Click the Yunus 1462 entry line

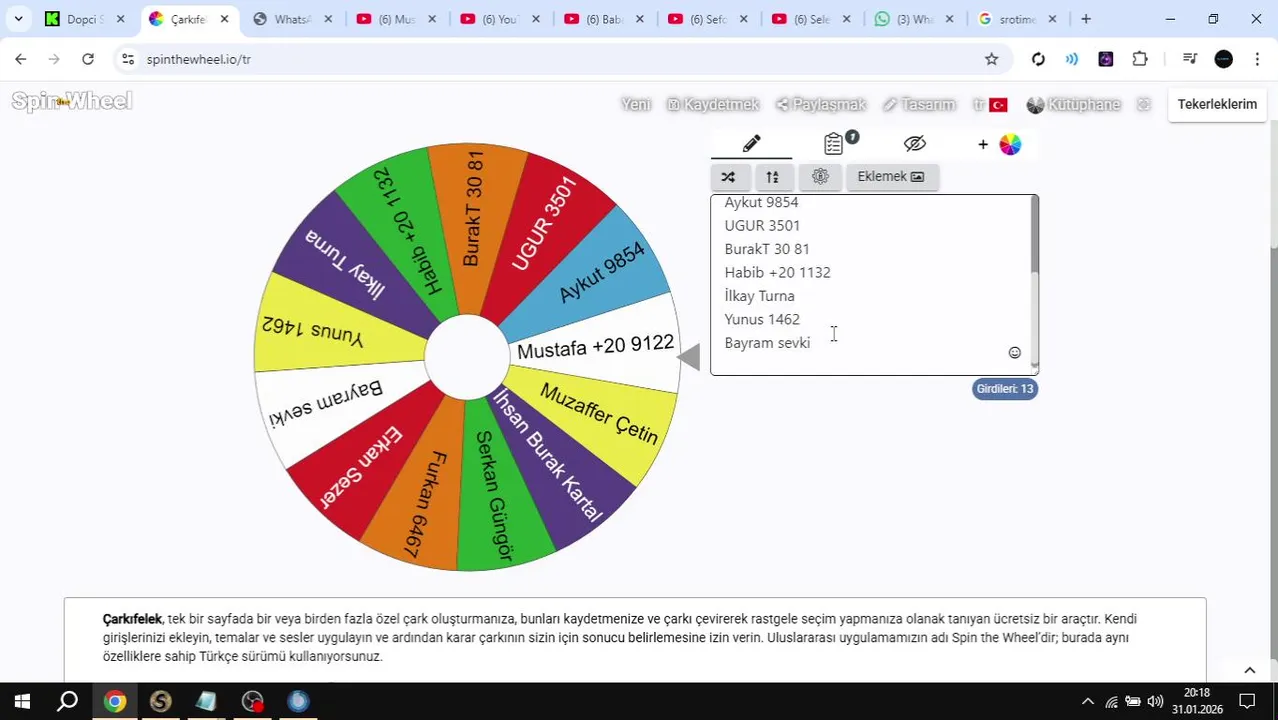pyautogui.click(x=762, y=320)
